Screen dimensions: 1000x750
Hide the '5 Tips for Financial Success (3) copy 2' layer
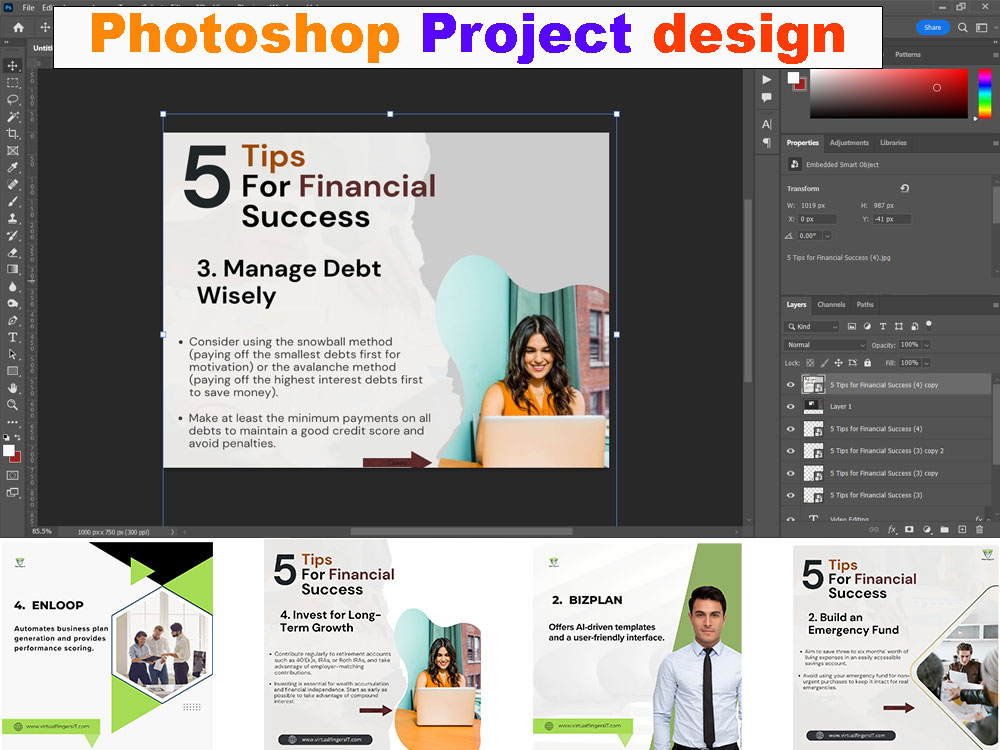(791, 450)
